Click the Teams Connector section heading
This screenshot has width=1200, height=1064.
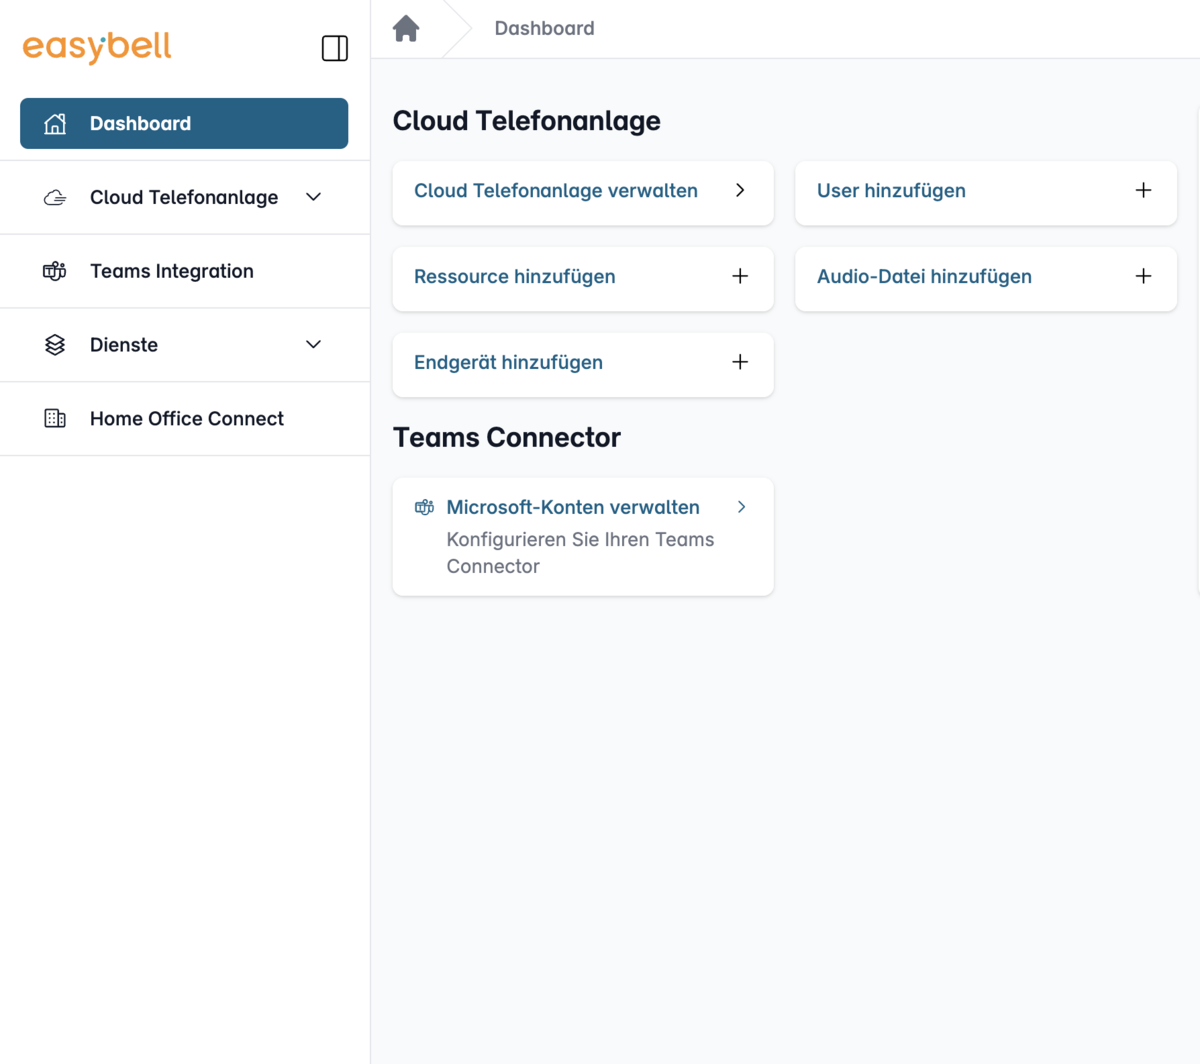click(506, 438)
